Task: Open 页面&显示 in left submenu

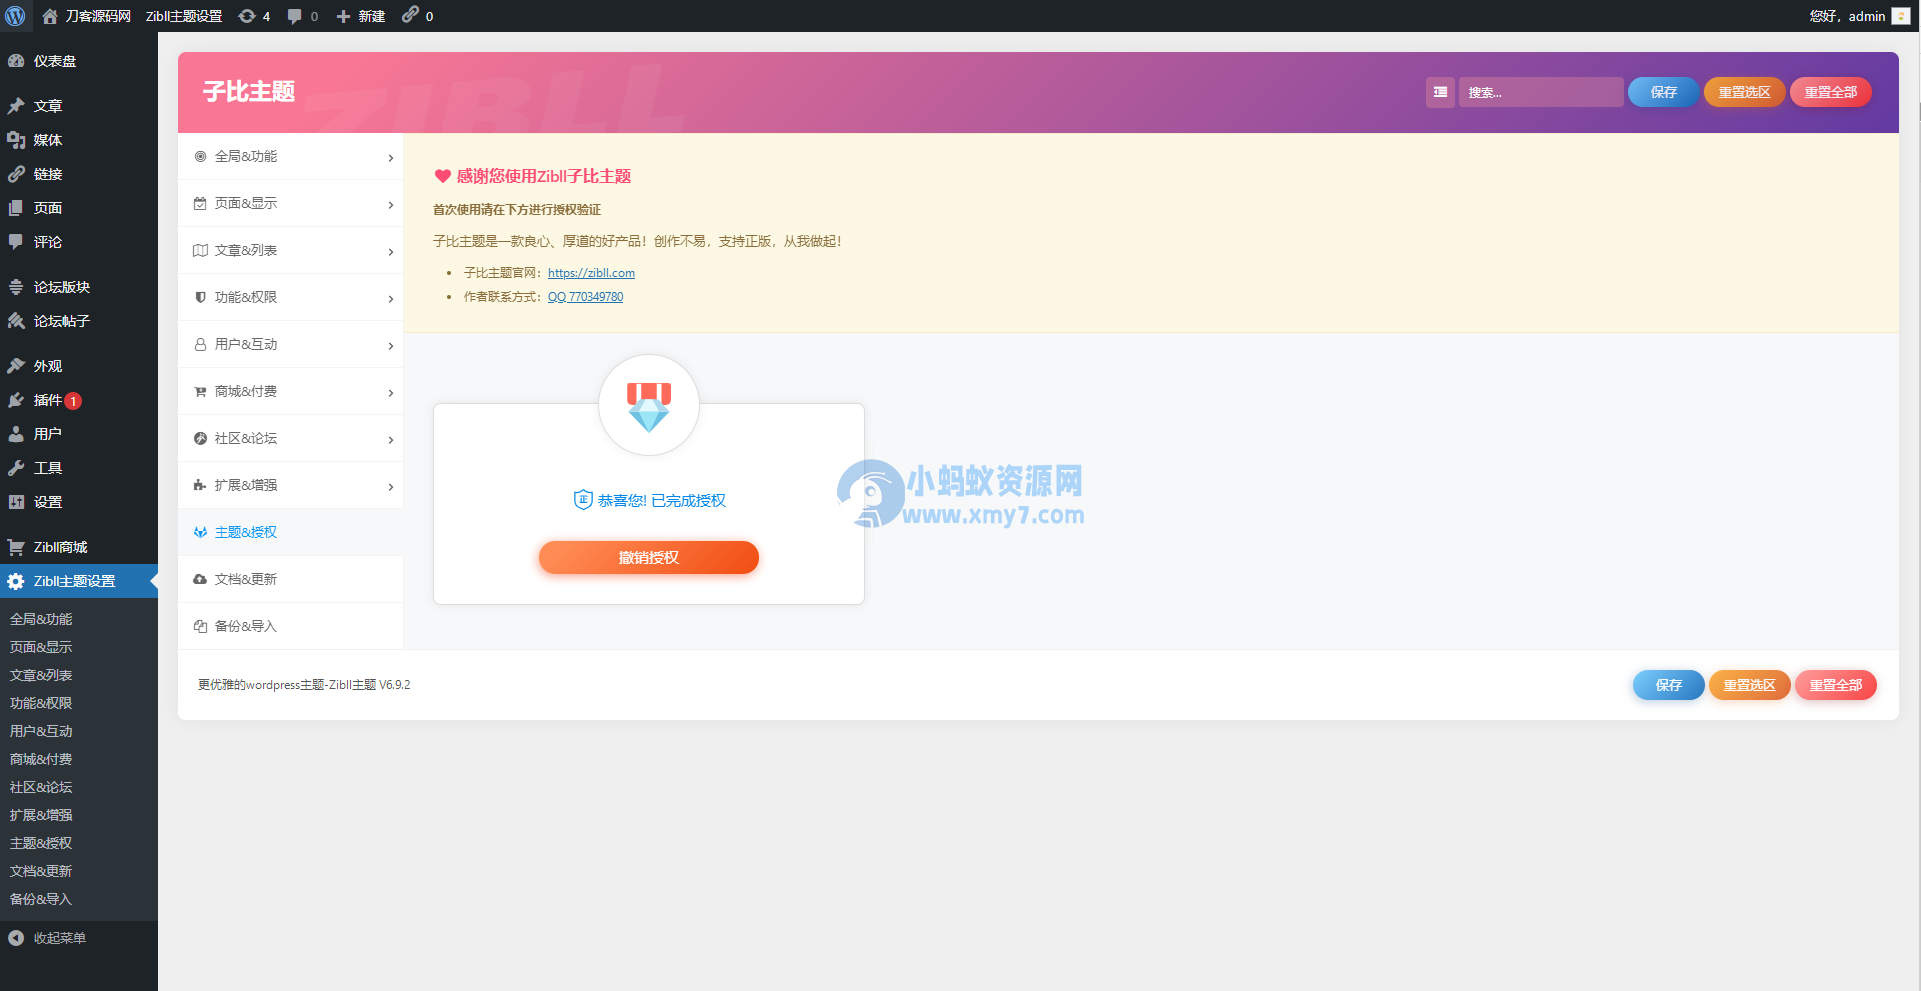Action: 41,647
